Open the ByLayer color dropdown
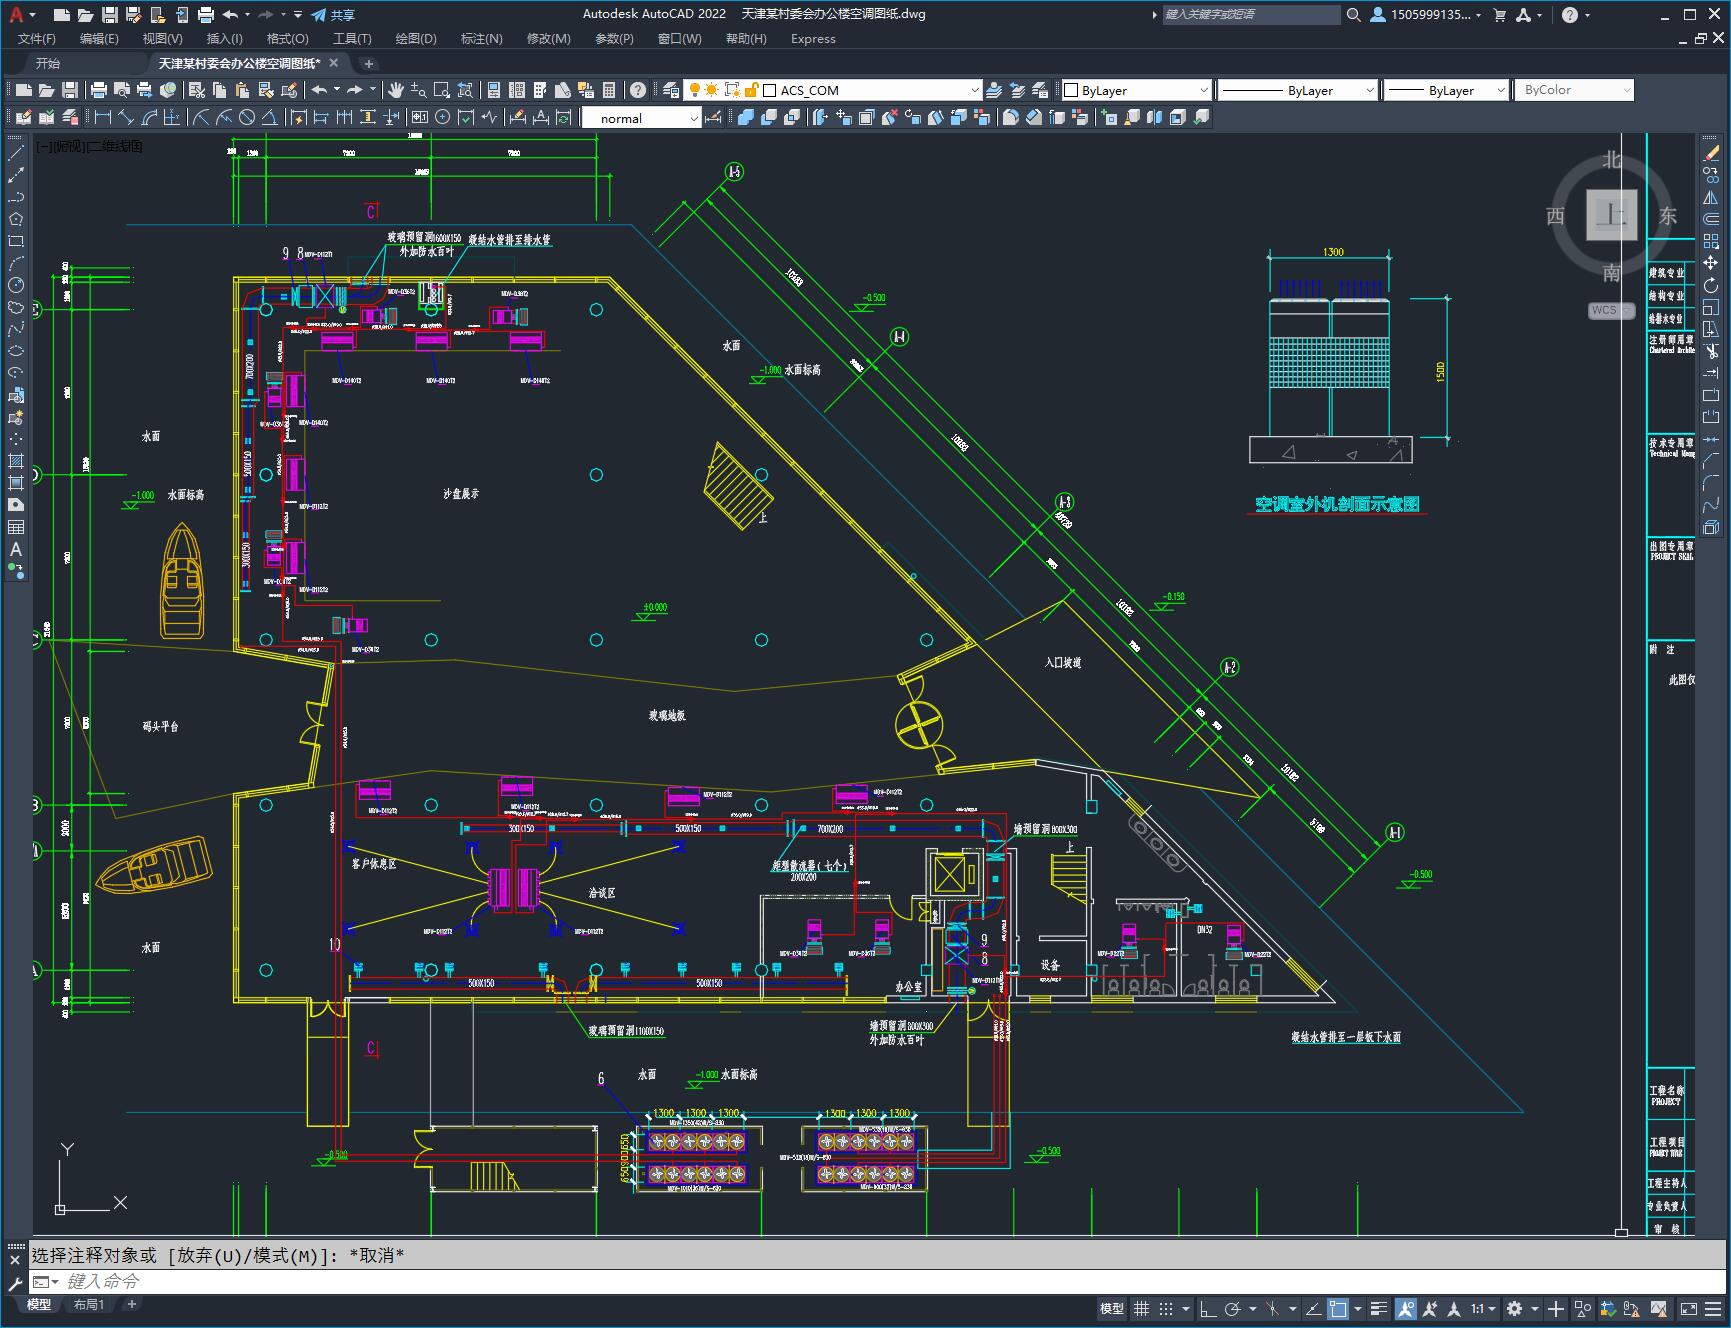The width and height of the screenshot is (1731, 1328). [1136, 90]
